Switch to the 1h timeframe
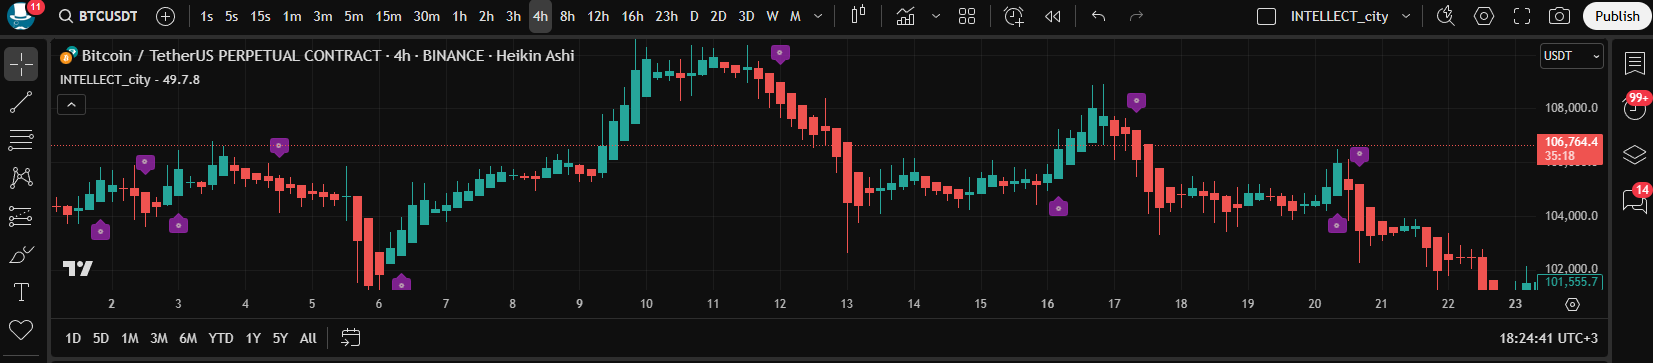1653x363 pixels. 459,16
